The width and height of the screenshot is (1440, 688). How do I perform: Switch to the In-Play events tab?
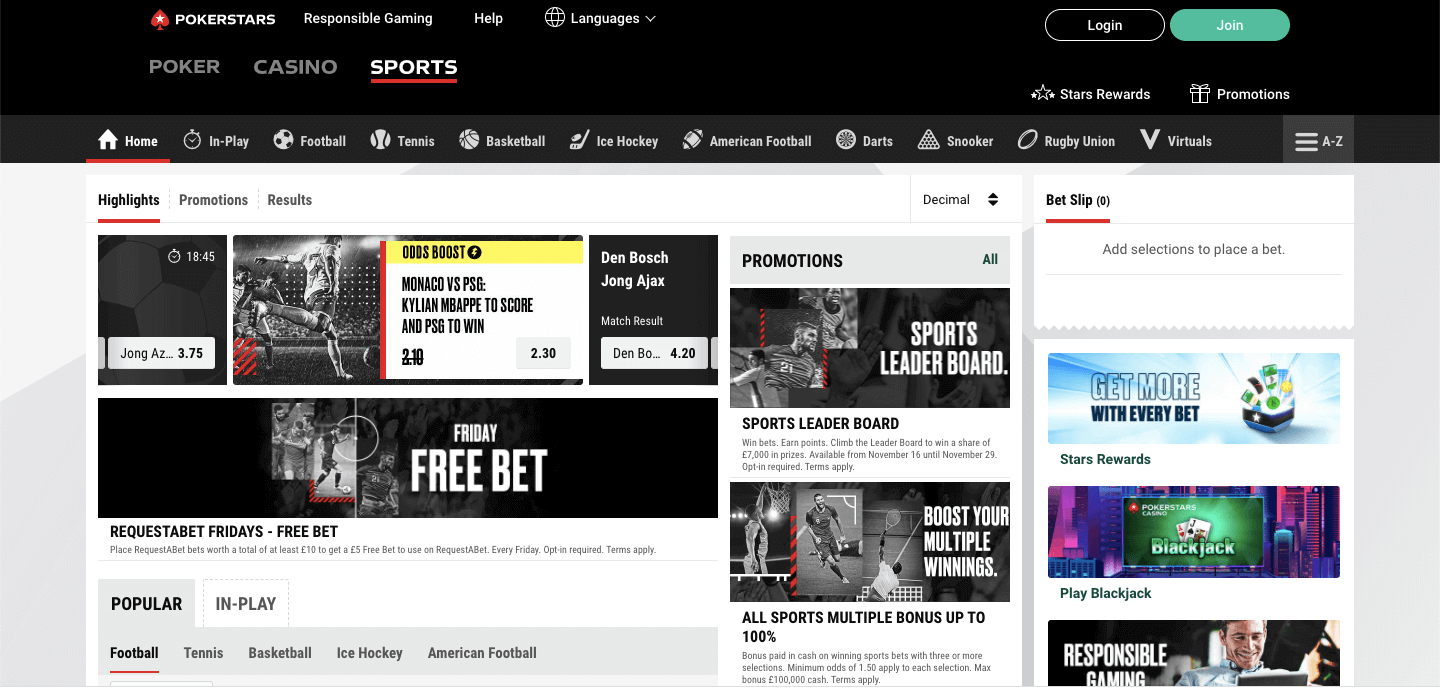click(x=246, y=604)
